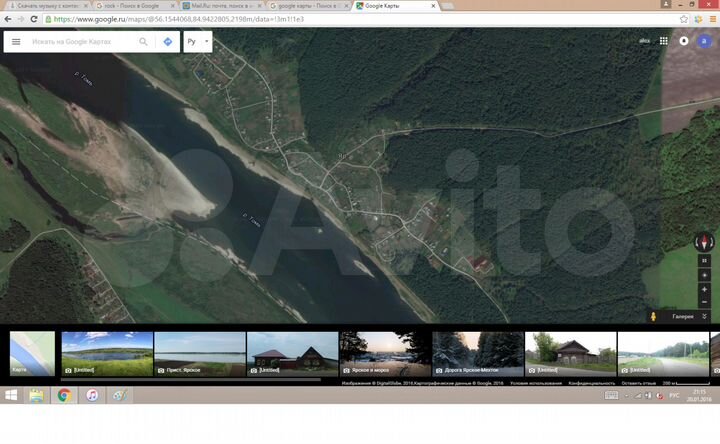Collapse the Галерея photo strip

tap(704, 316)
